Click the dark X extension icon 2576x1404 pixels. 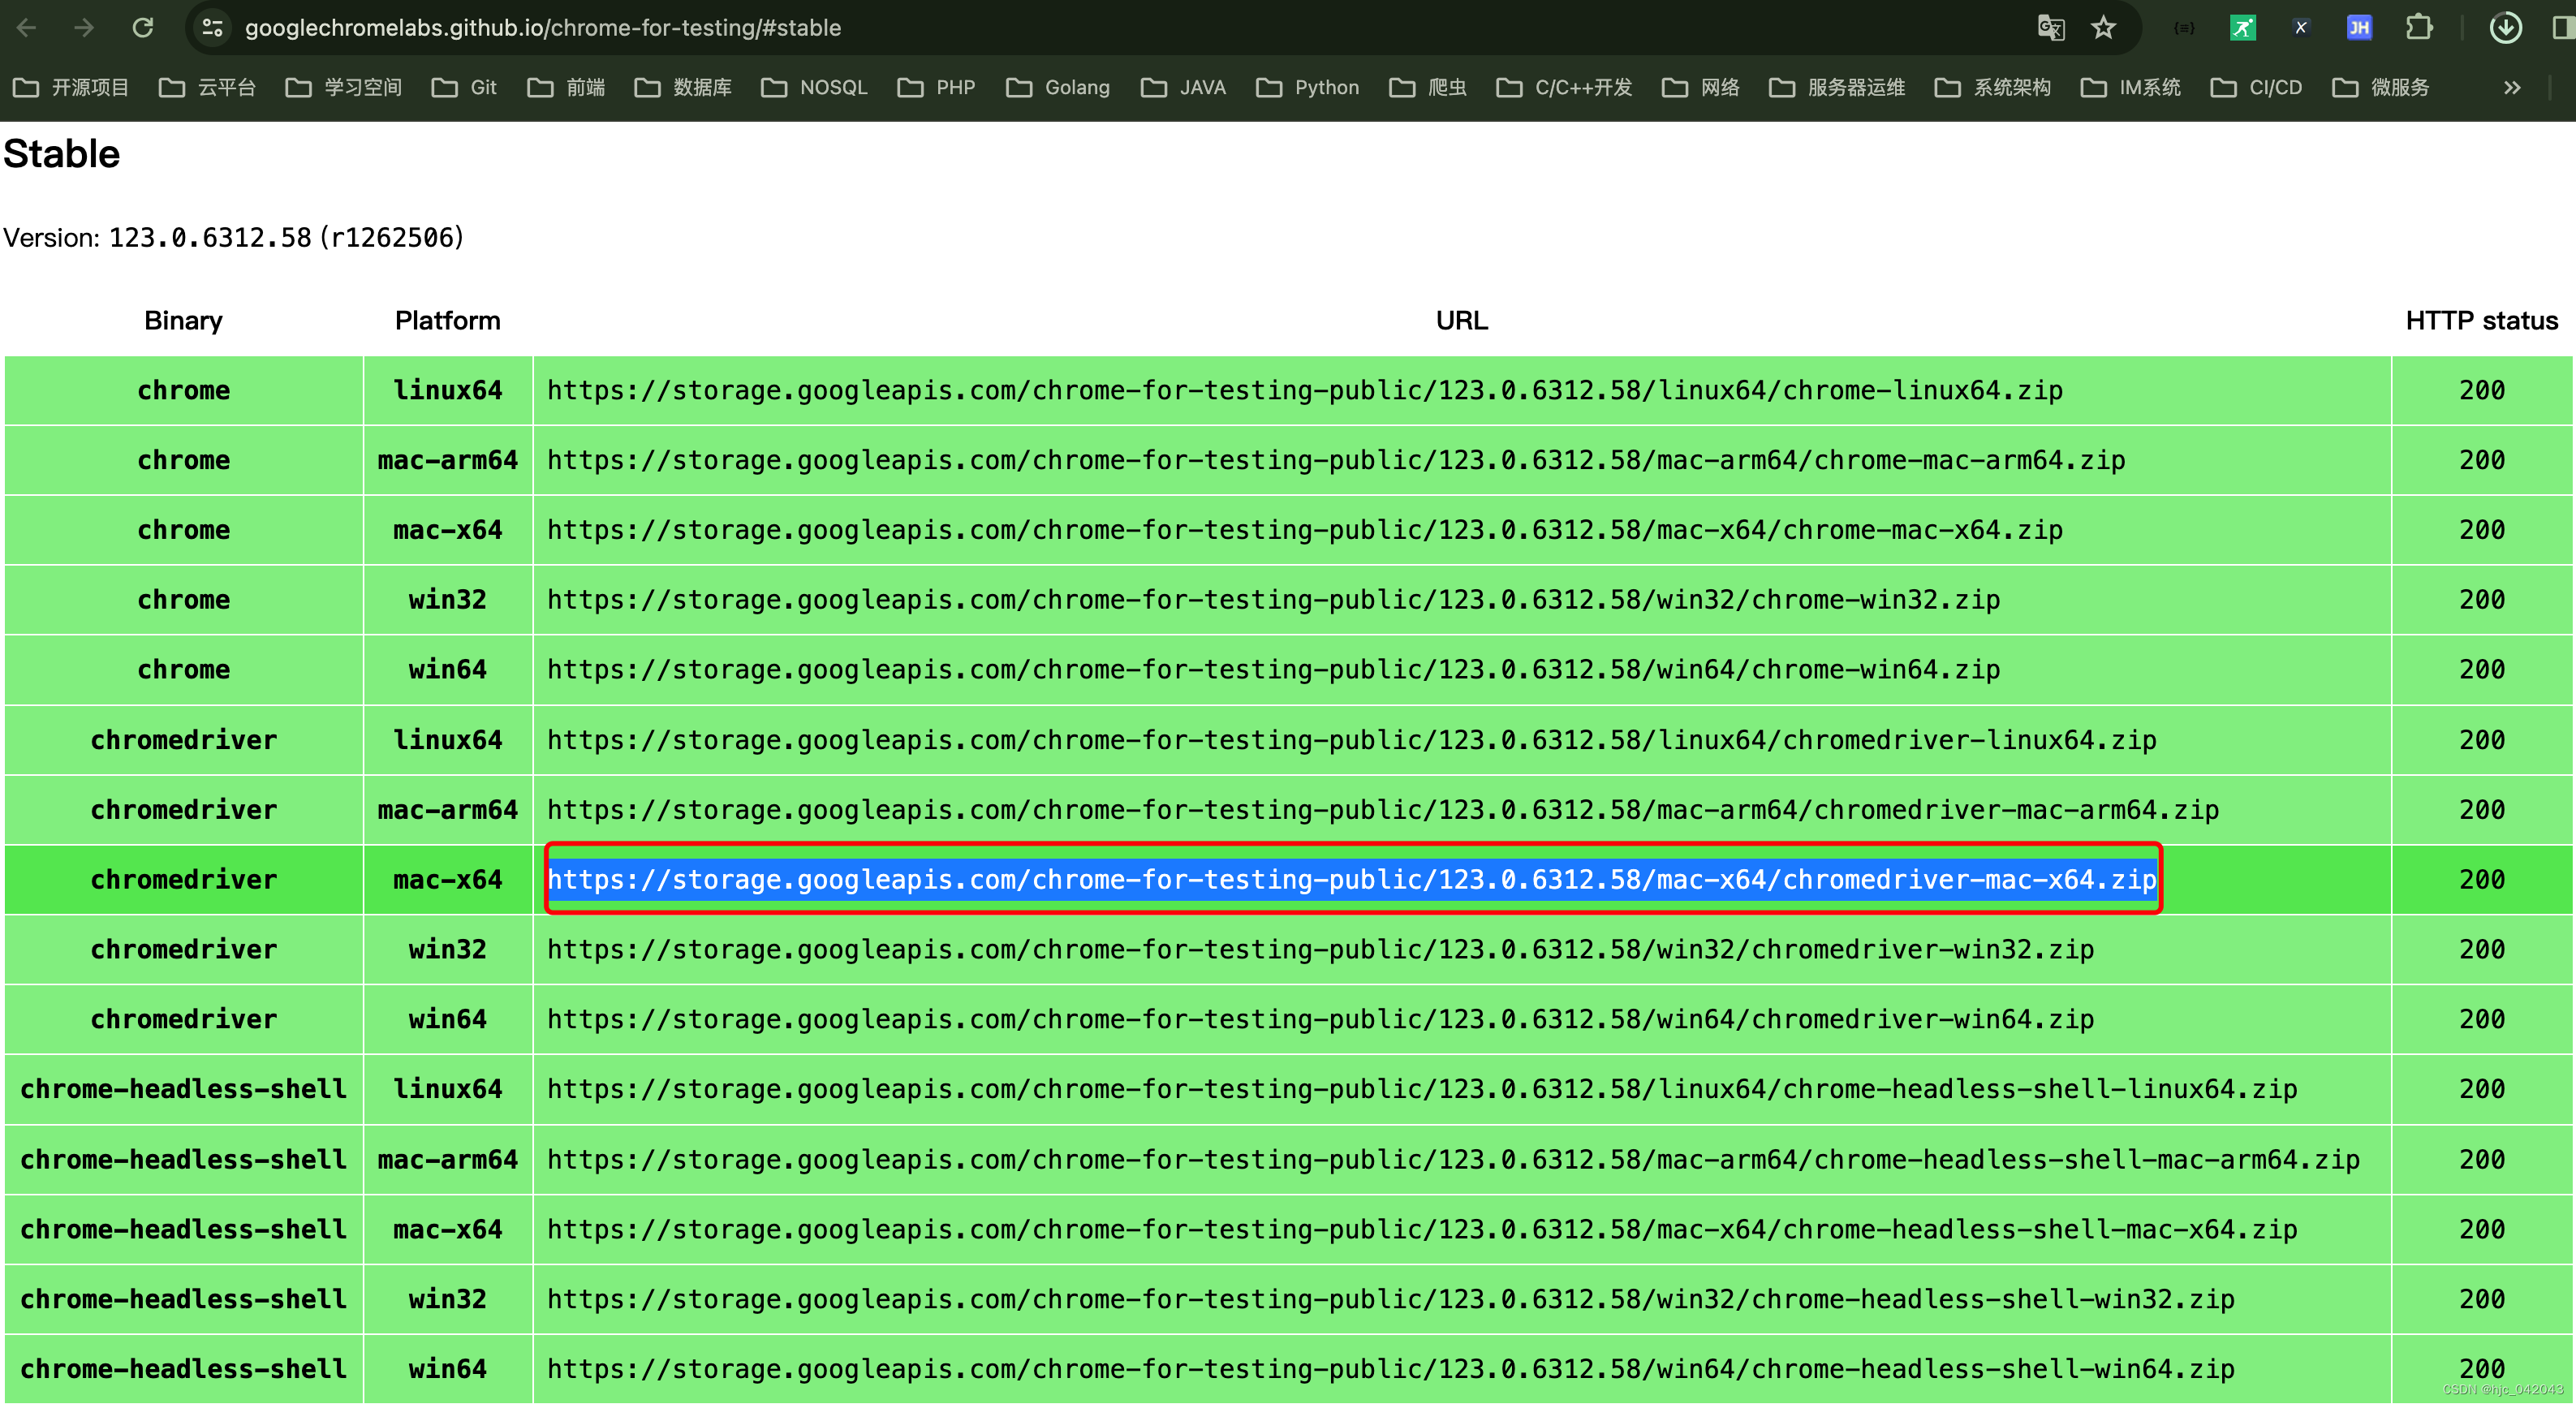(x=2301, y=28)
